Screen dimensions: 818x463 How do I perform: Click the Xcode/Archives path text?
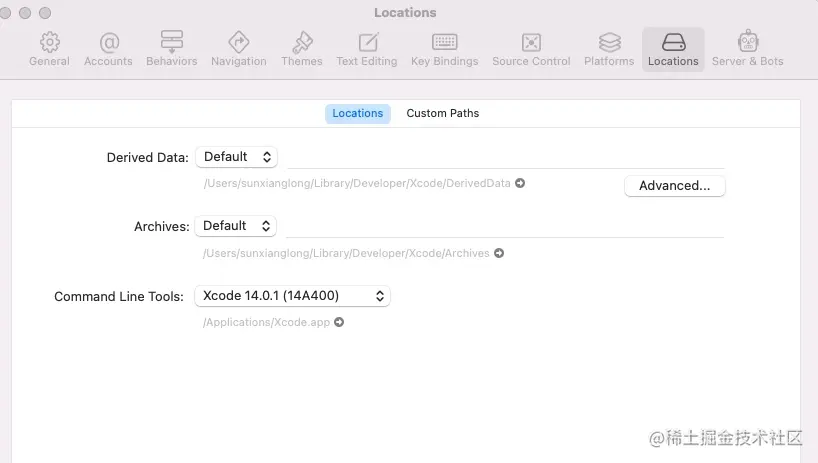click(346, 253)
